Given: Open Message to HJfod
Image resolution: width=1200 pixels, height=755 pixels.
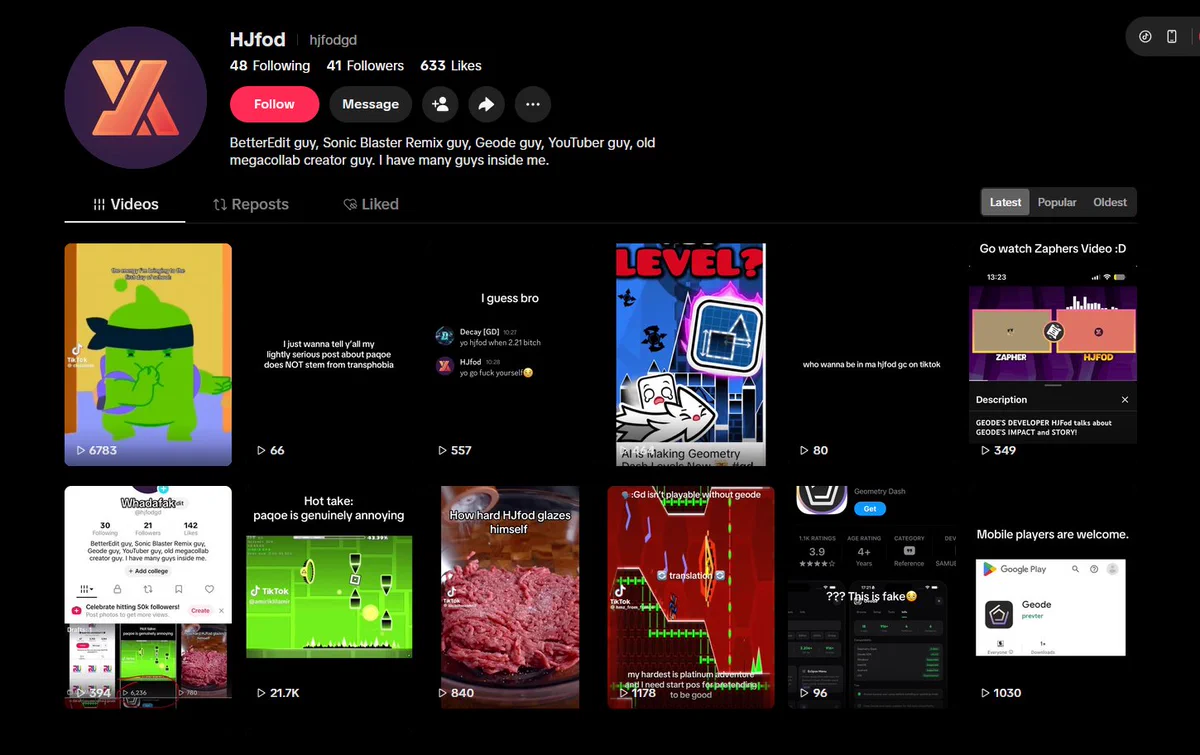Looking at the screenshot, I should click(x=370, y=104).
